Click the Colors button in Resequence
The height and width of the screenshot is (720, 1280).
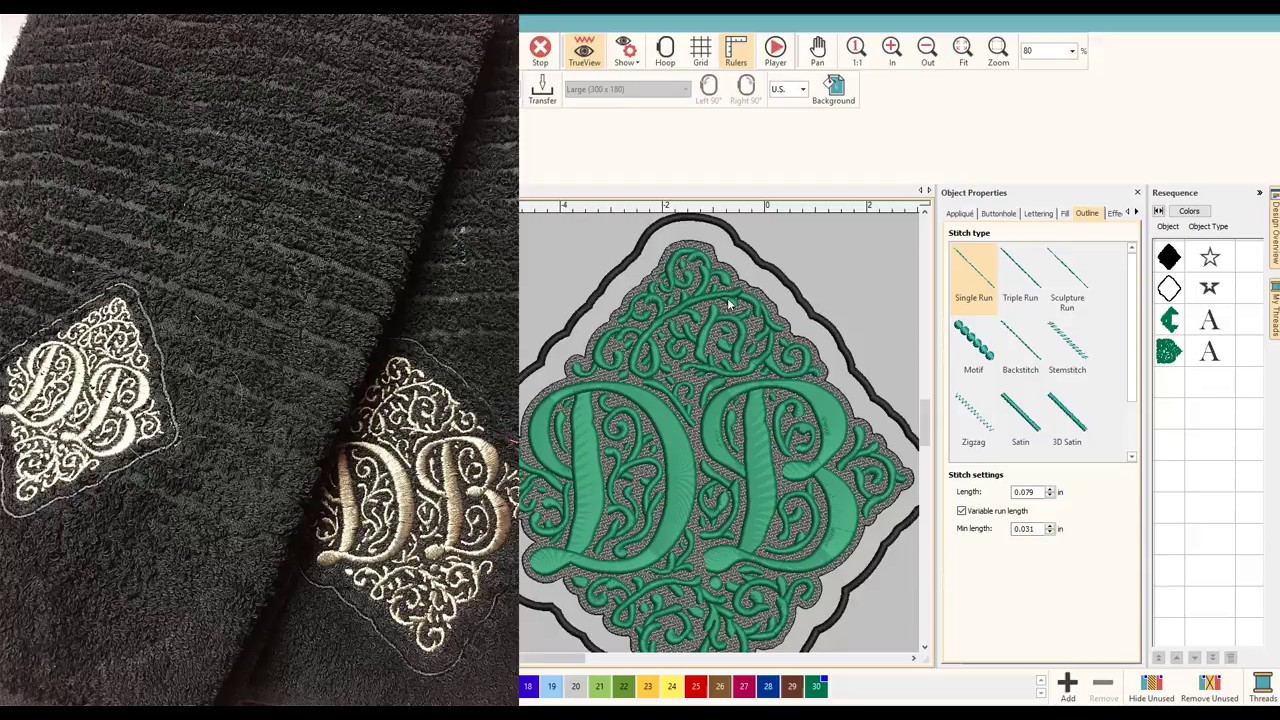tap(1189, 211)
